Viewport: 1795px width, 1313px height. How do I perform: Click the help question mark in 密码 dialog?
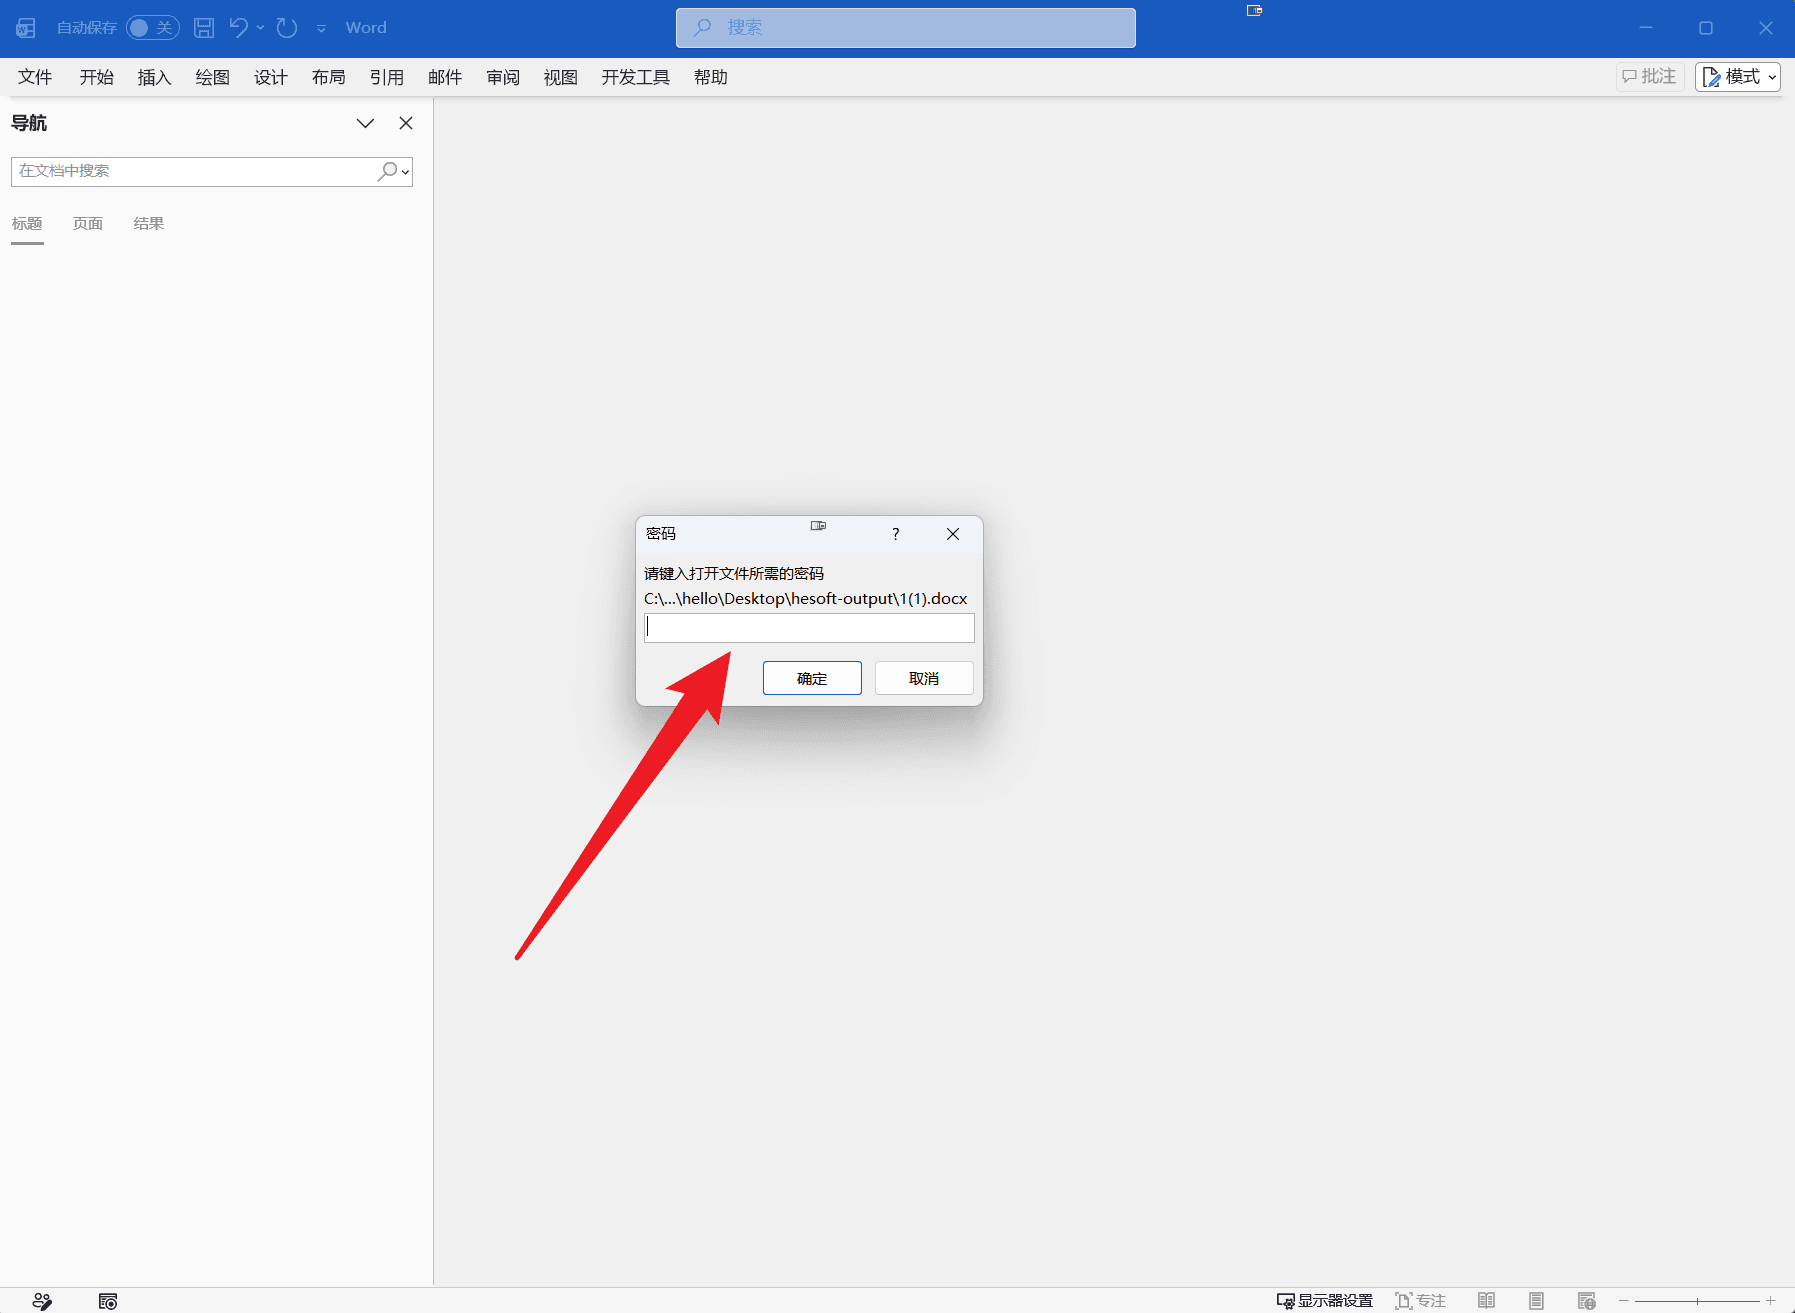[x=896, y=534]
